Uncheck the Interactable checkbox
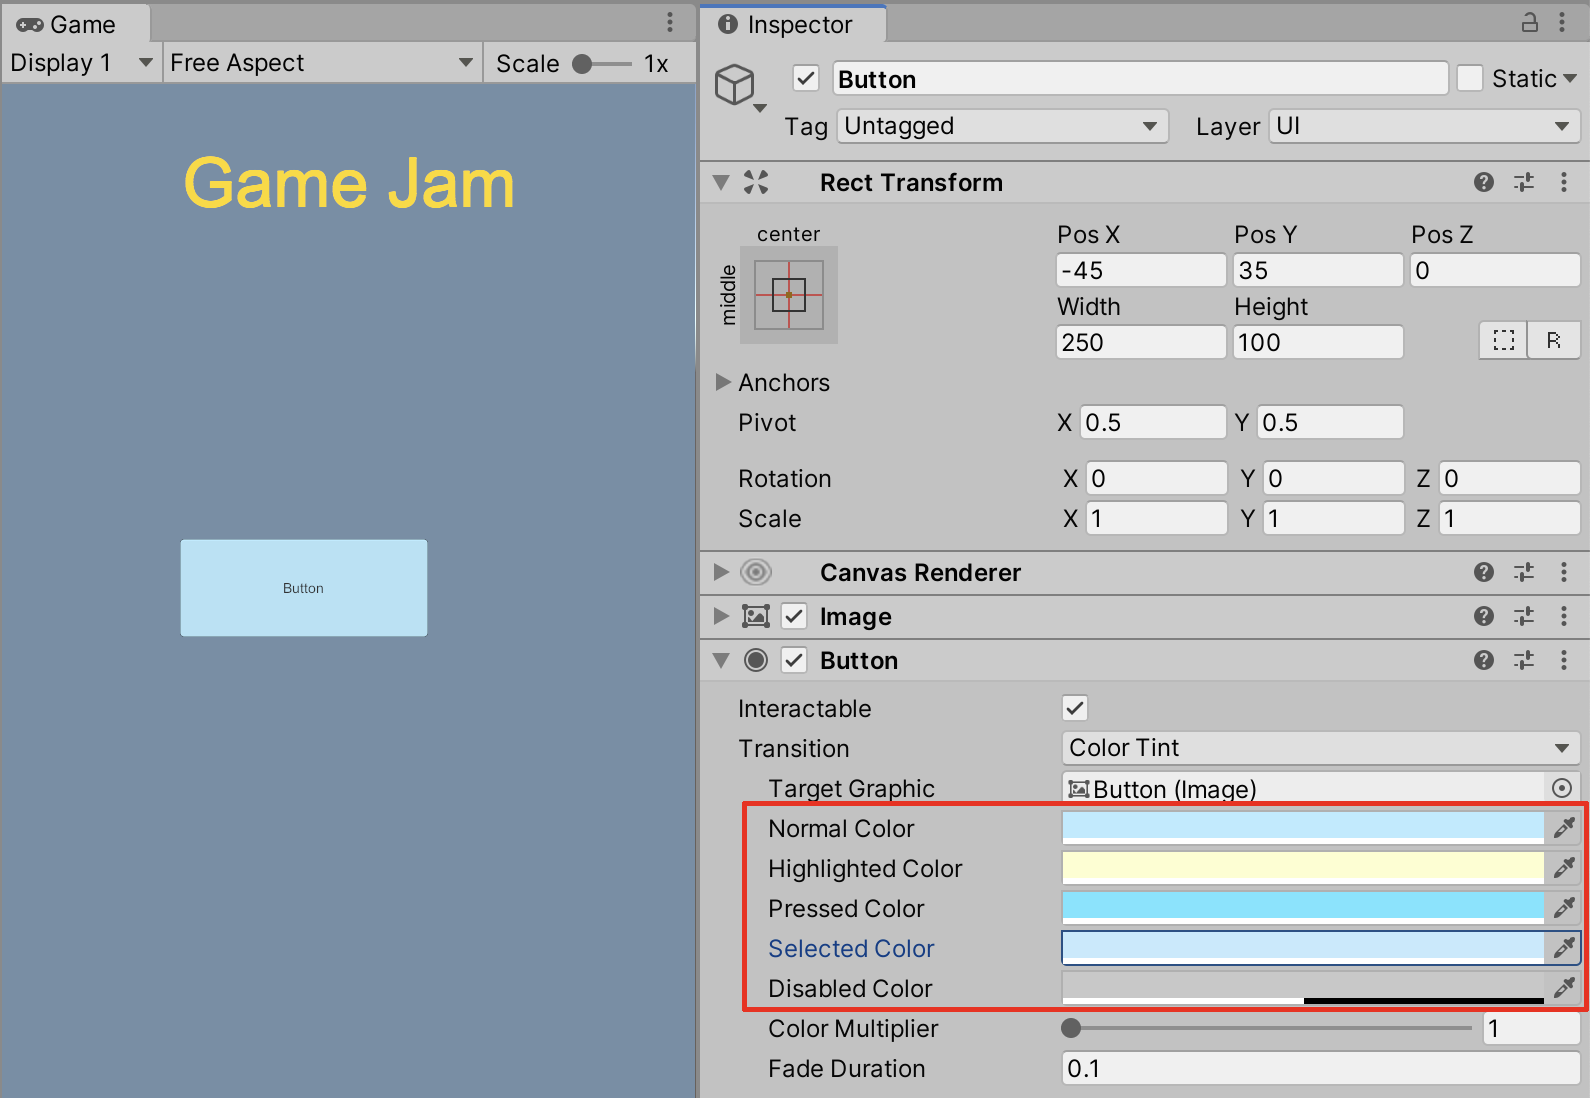 [1075, 708]
